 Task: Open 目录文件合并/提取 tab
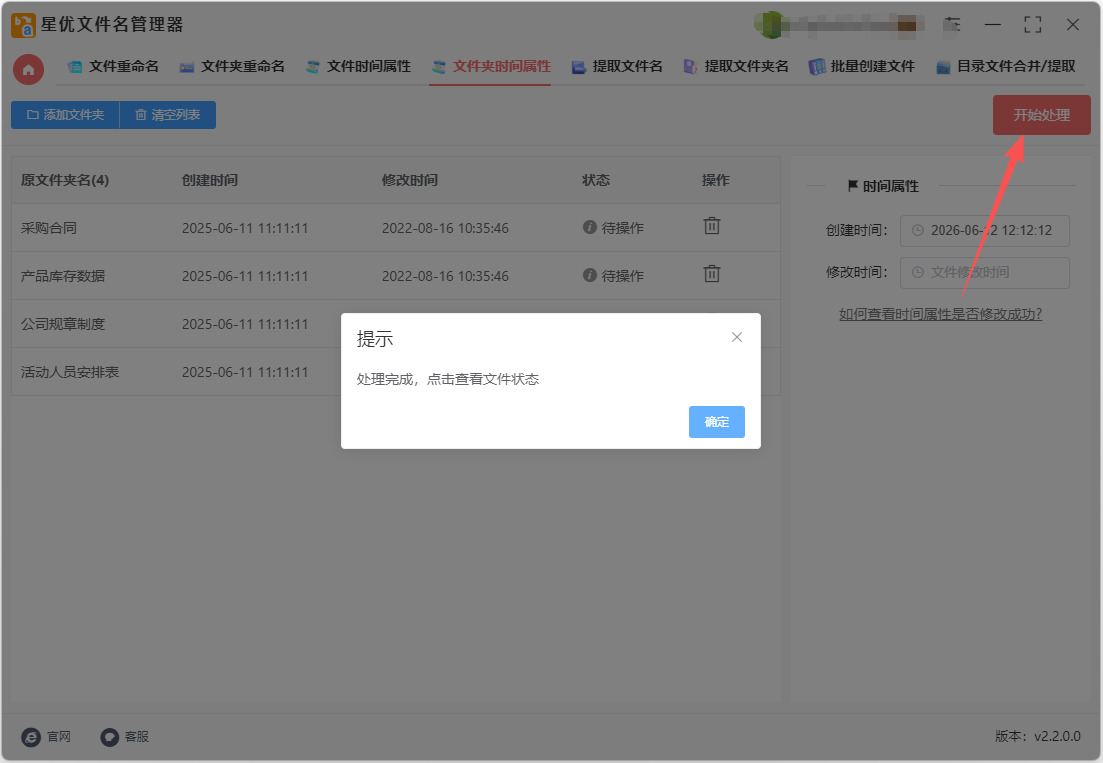[x=1005, y=66]
